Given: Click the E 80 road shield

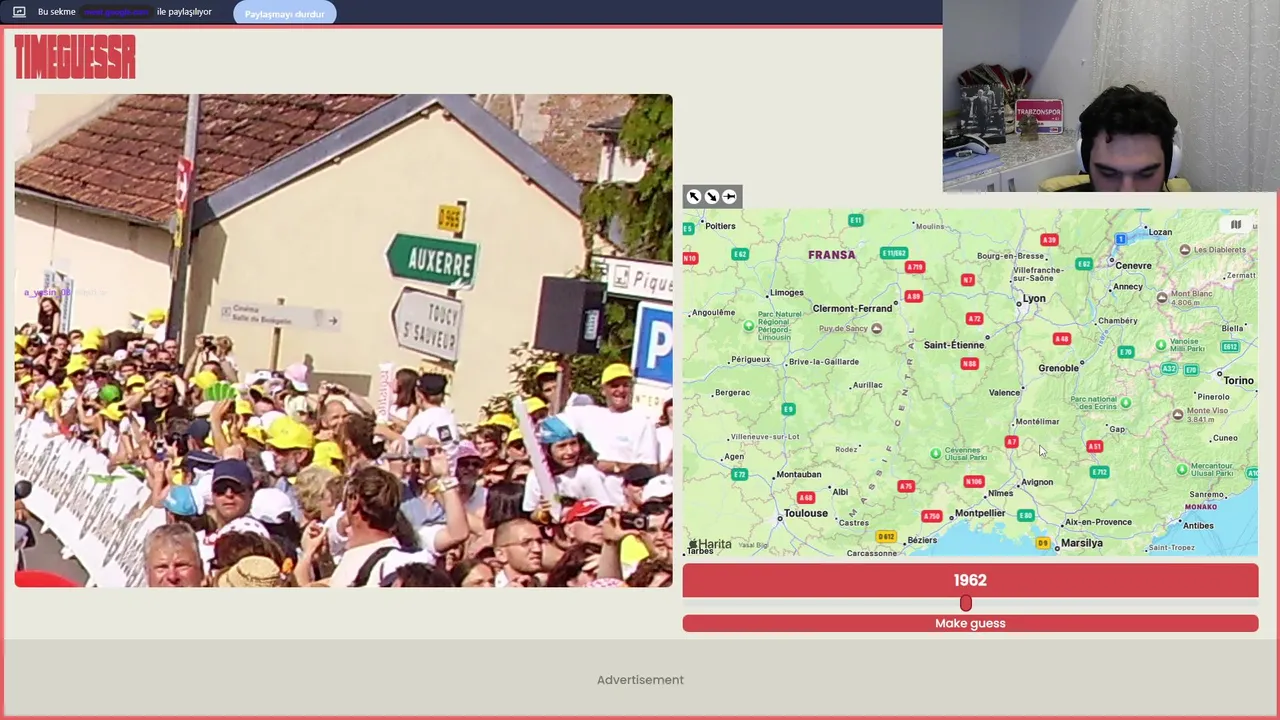Looking at the screenshot, I should (x=1025, y=515).
